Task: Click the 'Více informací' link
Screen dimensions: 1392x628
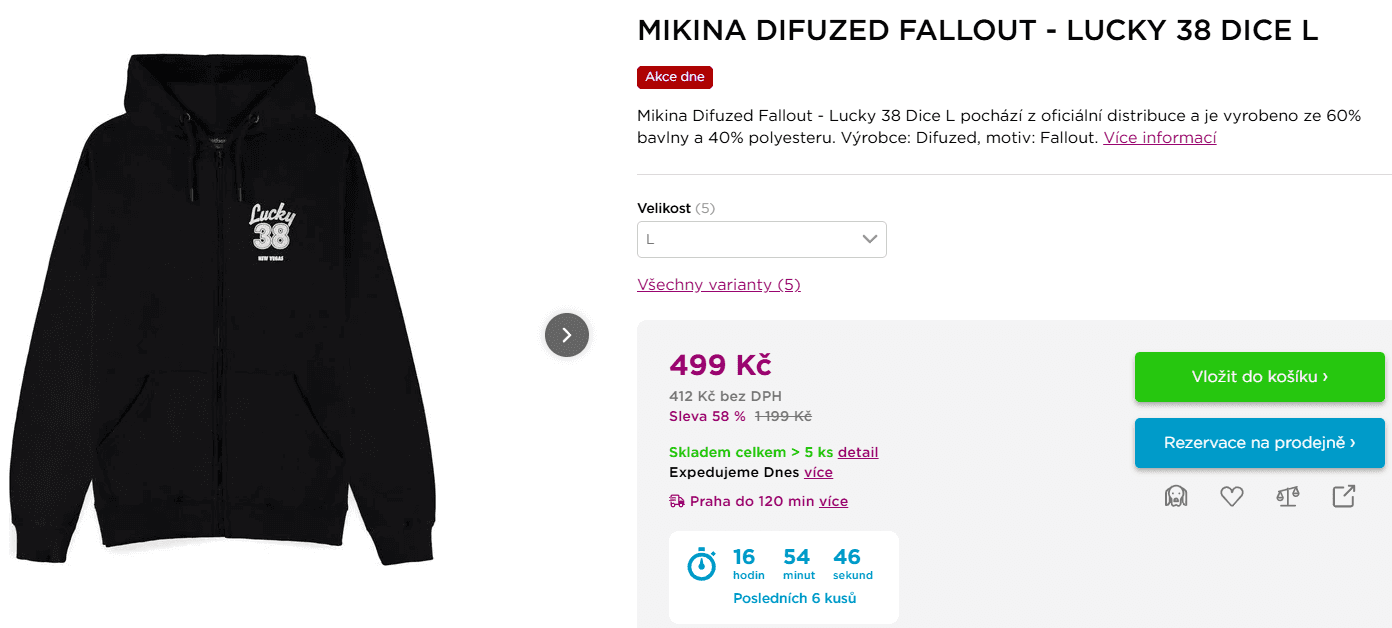Action: (1159, 137)
